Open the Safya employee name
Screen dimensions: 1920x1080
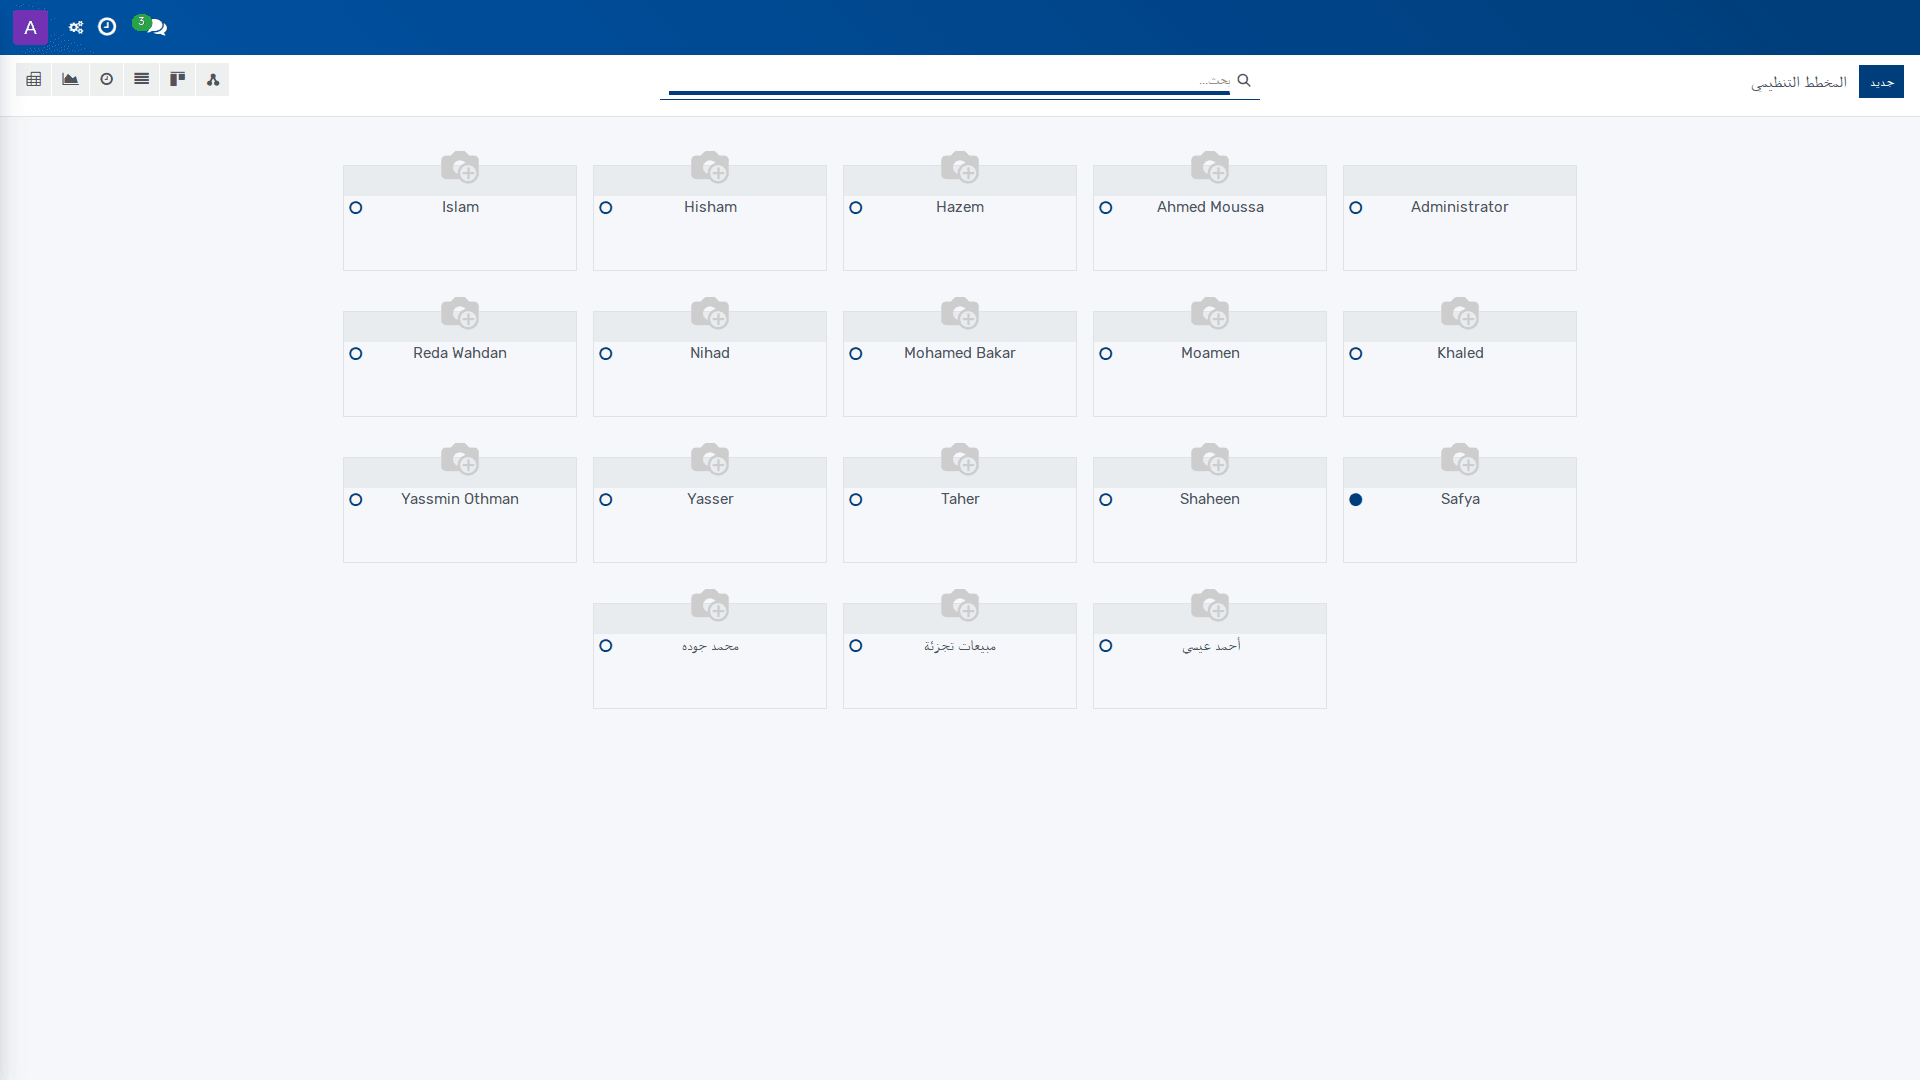pyautogui.click(x=1460, y=499)
